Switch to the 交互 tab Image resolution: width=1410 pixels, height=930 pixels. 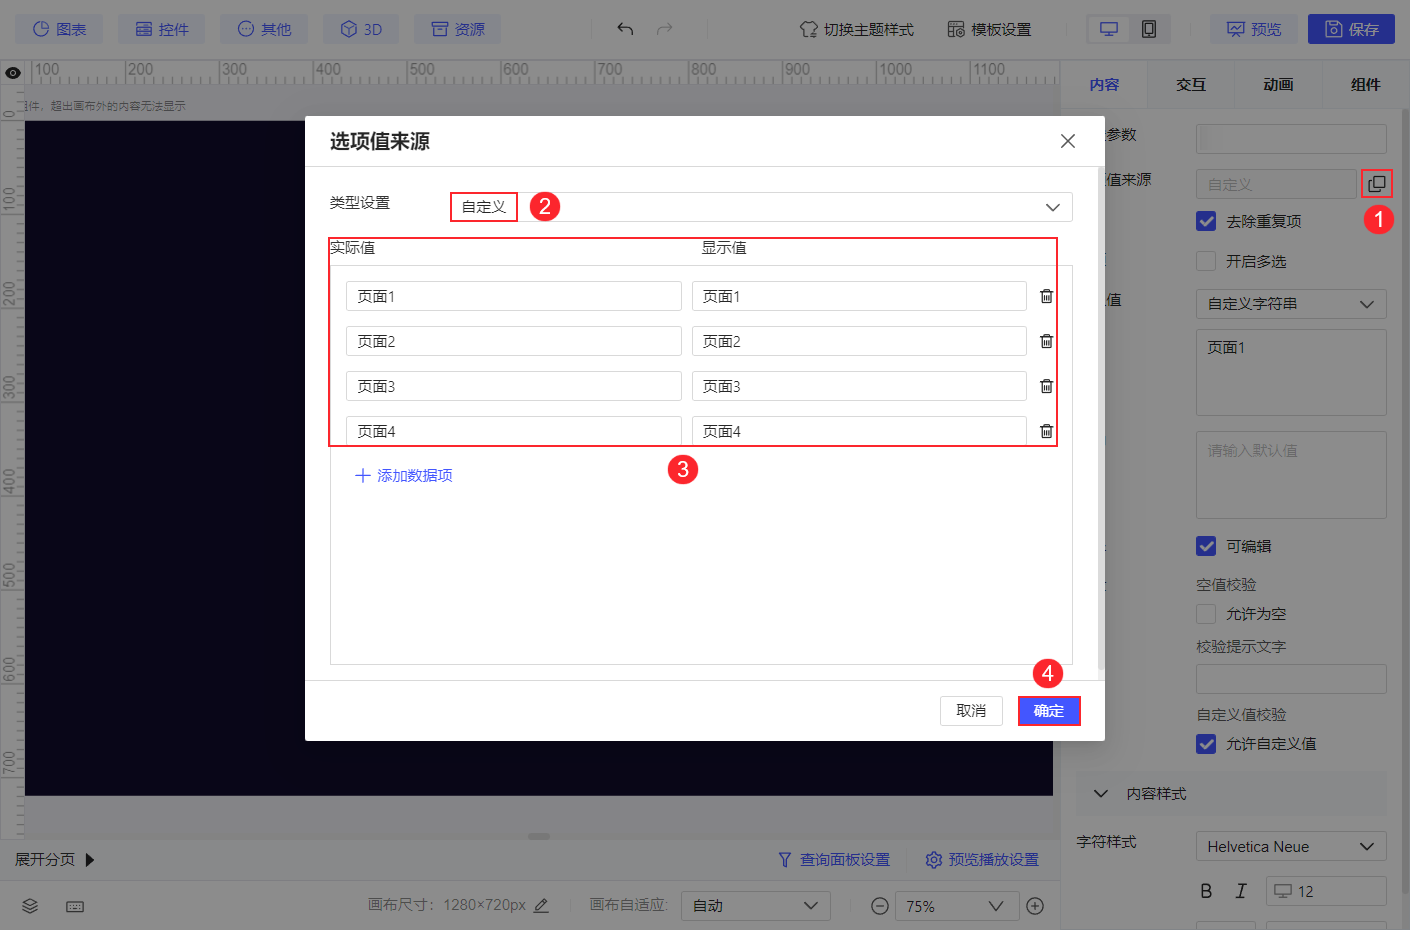click(x=1191, y=85)
